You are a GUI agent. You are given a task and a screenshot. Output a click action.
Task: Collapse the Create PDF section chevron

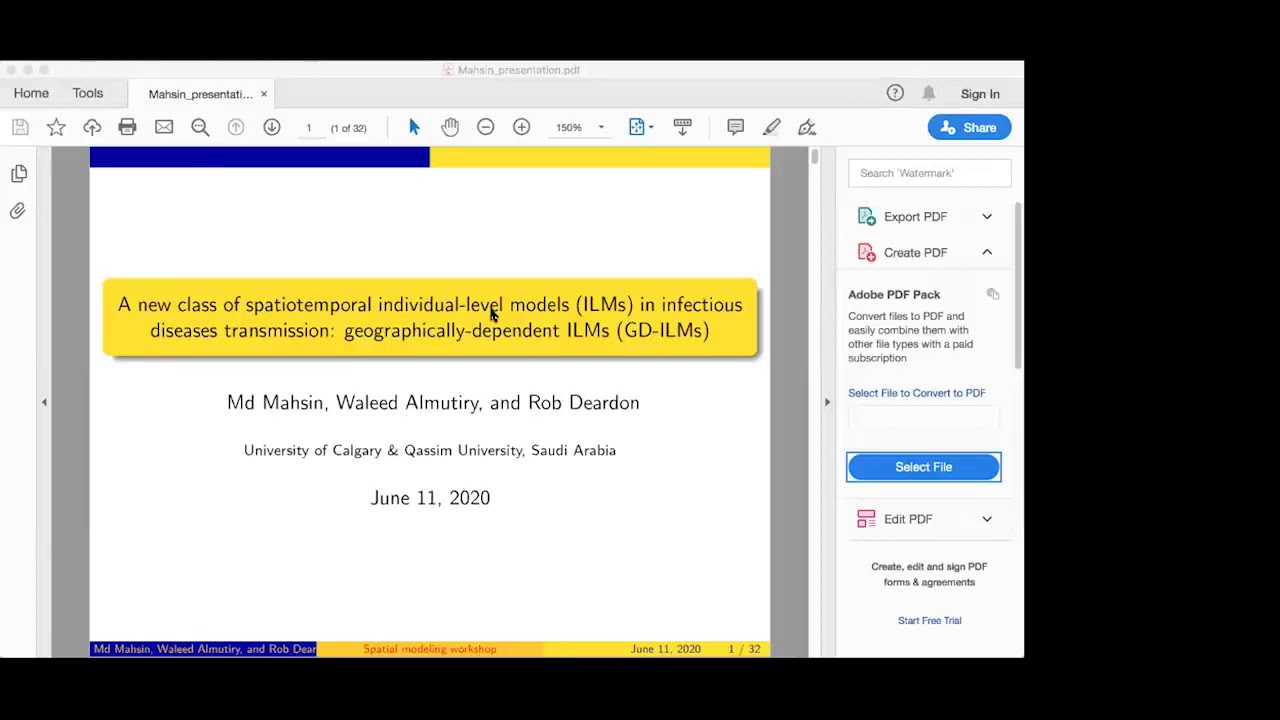[987, 252]
